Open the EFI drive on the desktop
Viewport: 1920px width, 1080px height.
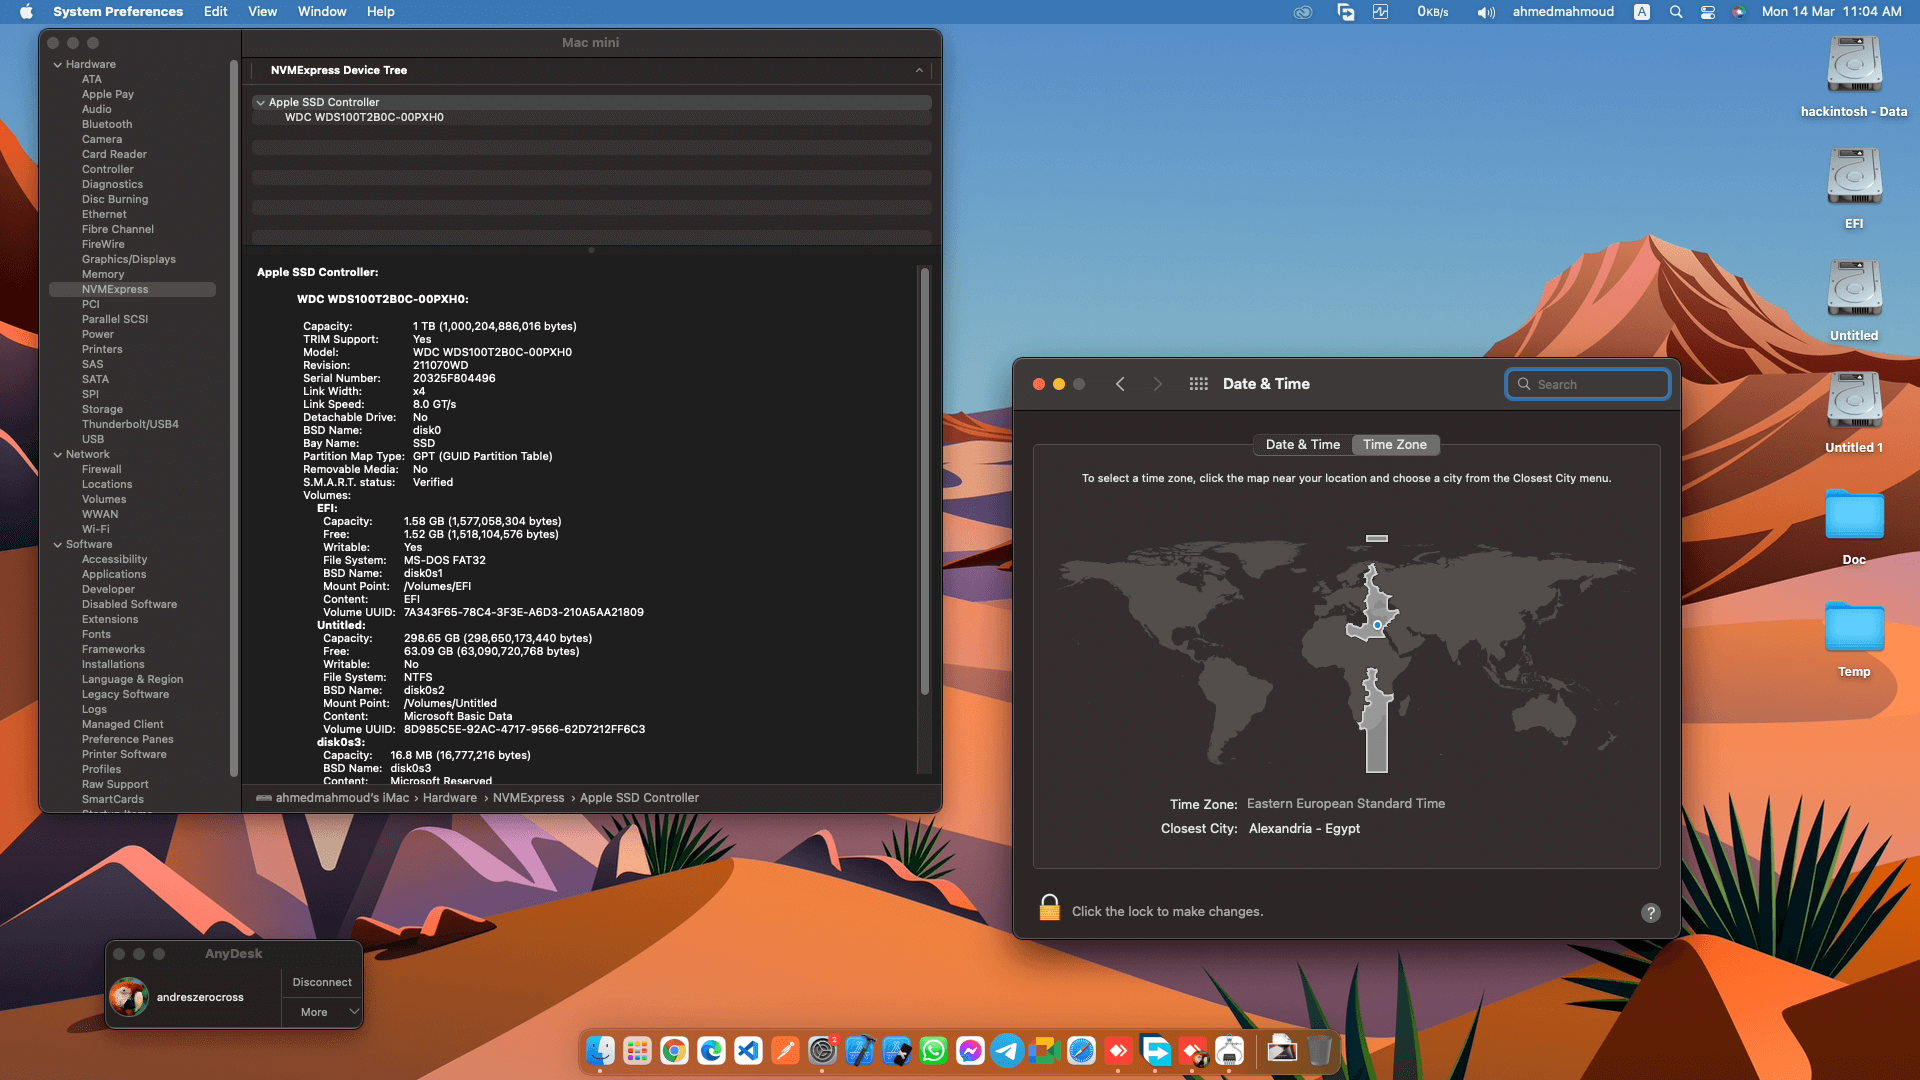pyautogui.click(x=1854, y=188)
